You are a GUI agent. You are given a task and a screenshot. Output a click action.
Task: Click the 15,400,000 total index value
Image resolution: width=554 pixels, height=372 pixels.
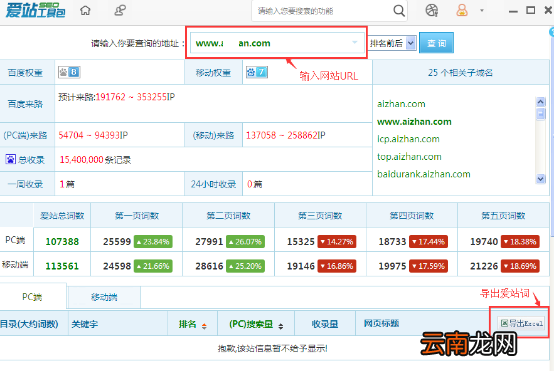click(81, 160)
